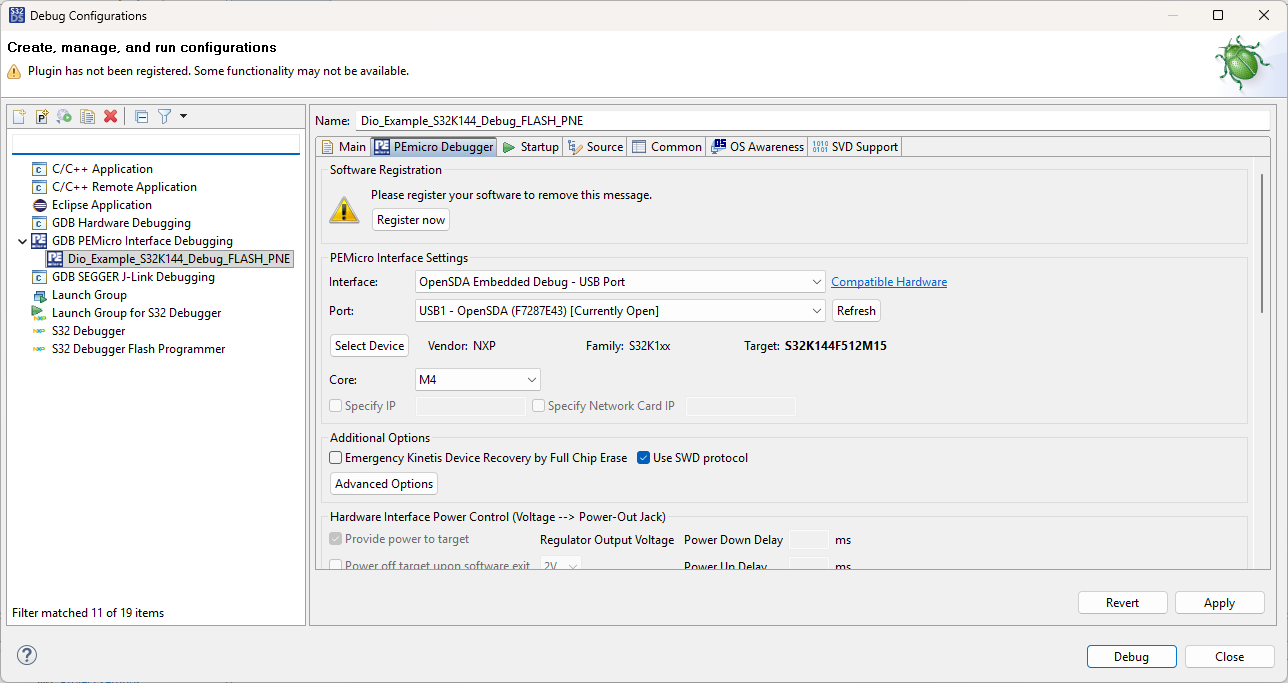Click the GDB Hardware Debugging icon
Image resolution: width=1288 pixels, height=683 pixels.
point(40,223)
